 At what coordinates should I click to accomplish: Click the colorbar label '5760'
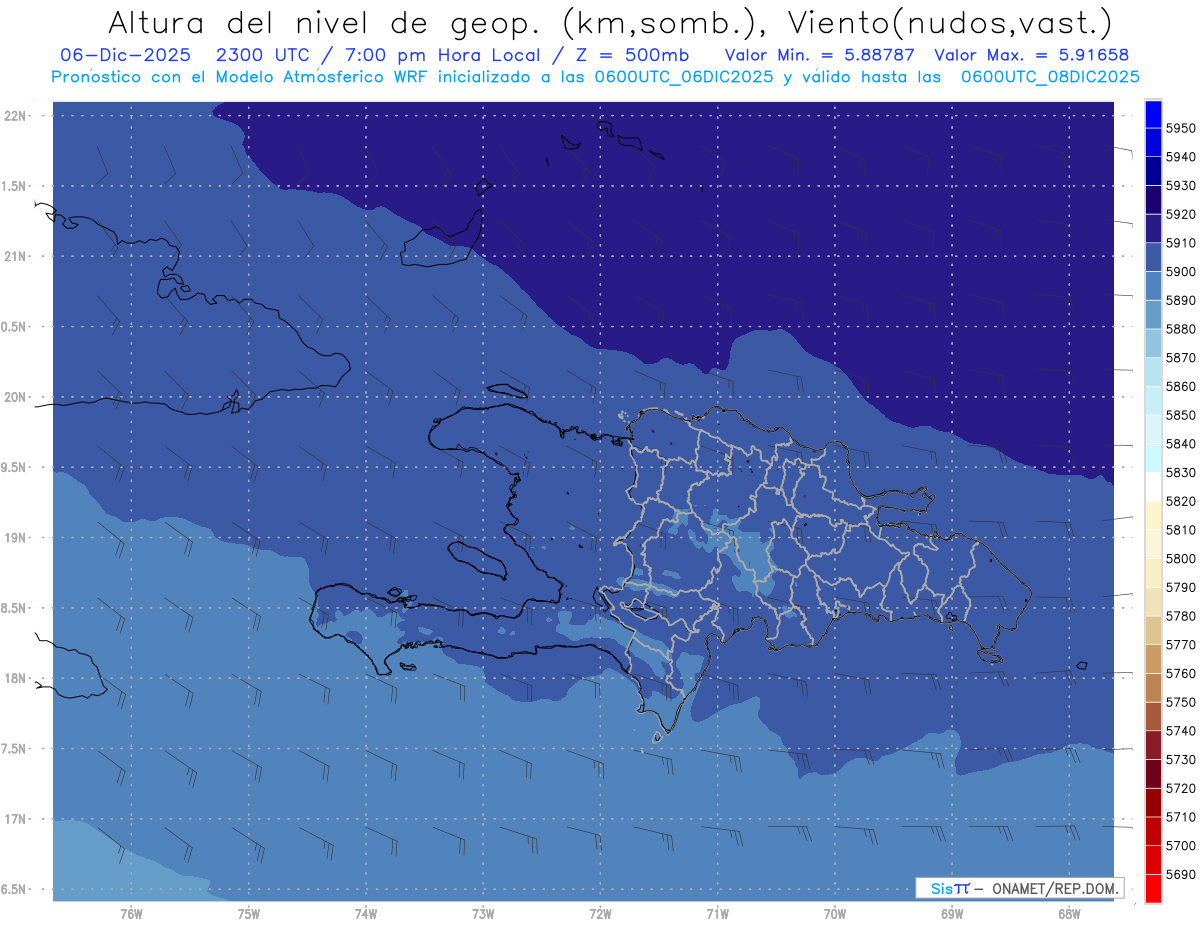coord(1180,674)
